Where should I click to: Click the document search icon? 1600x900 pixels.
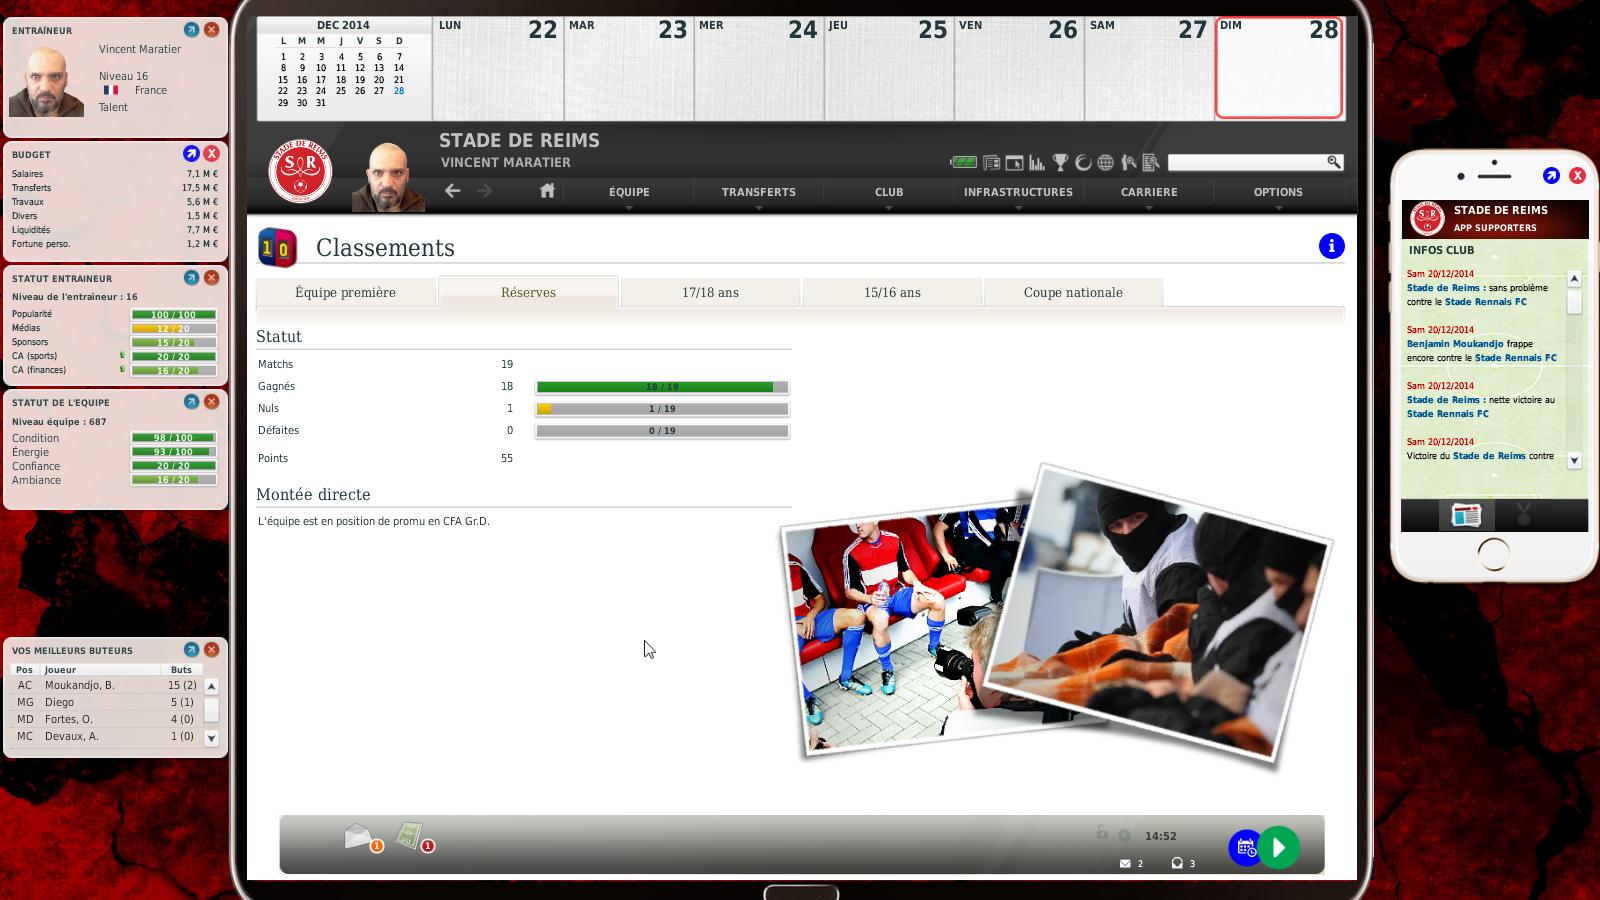(1151, 162)
